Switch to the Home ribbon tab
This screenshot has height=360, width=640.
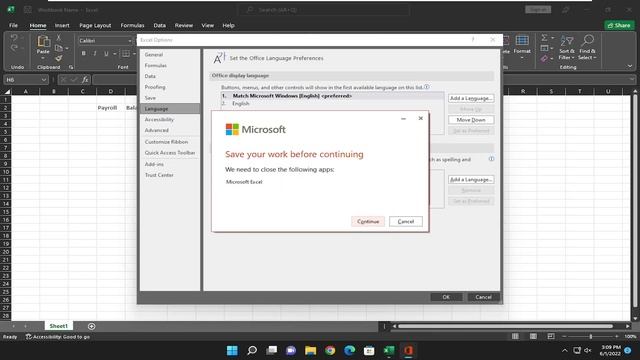point(38,25)
